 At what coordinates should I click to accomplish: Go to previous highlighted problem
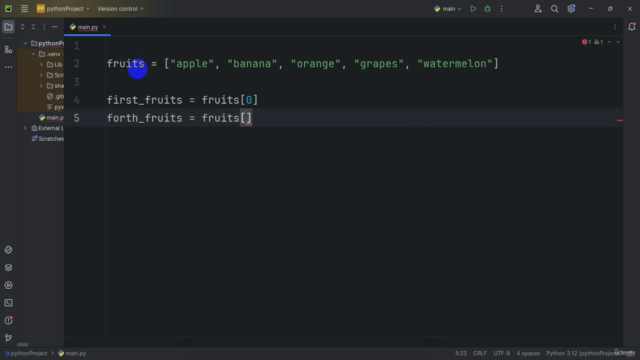coord(609,42)
